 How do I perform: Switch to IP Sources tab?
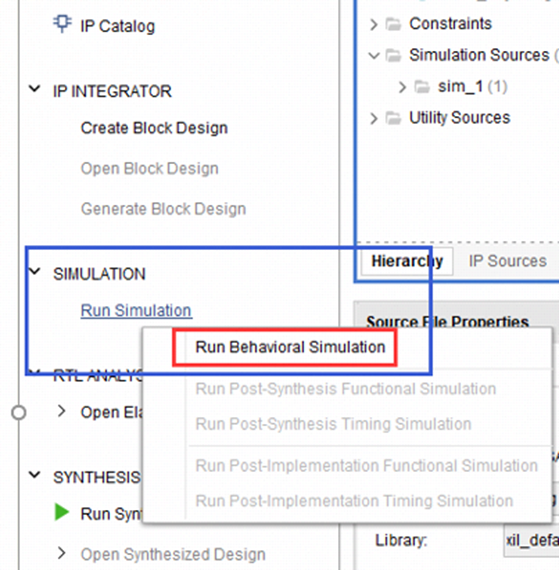[507, 261]
